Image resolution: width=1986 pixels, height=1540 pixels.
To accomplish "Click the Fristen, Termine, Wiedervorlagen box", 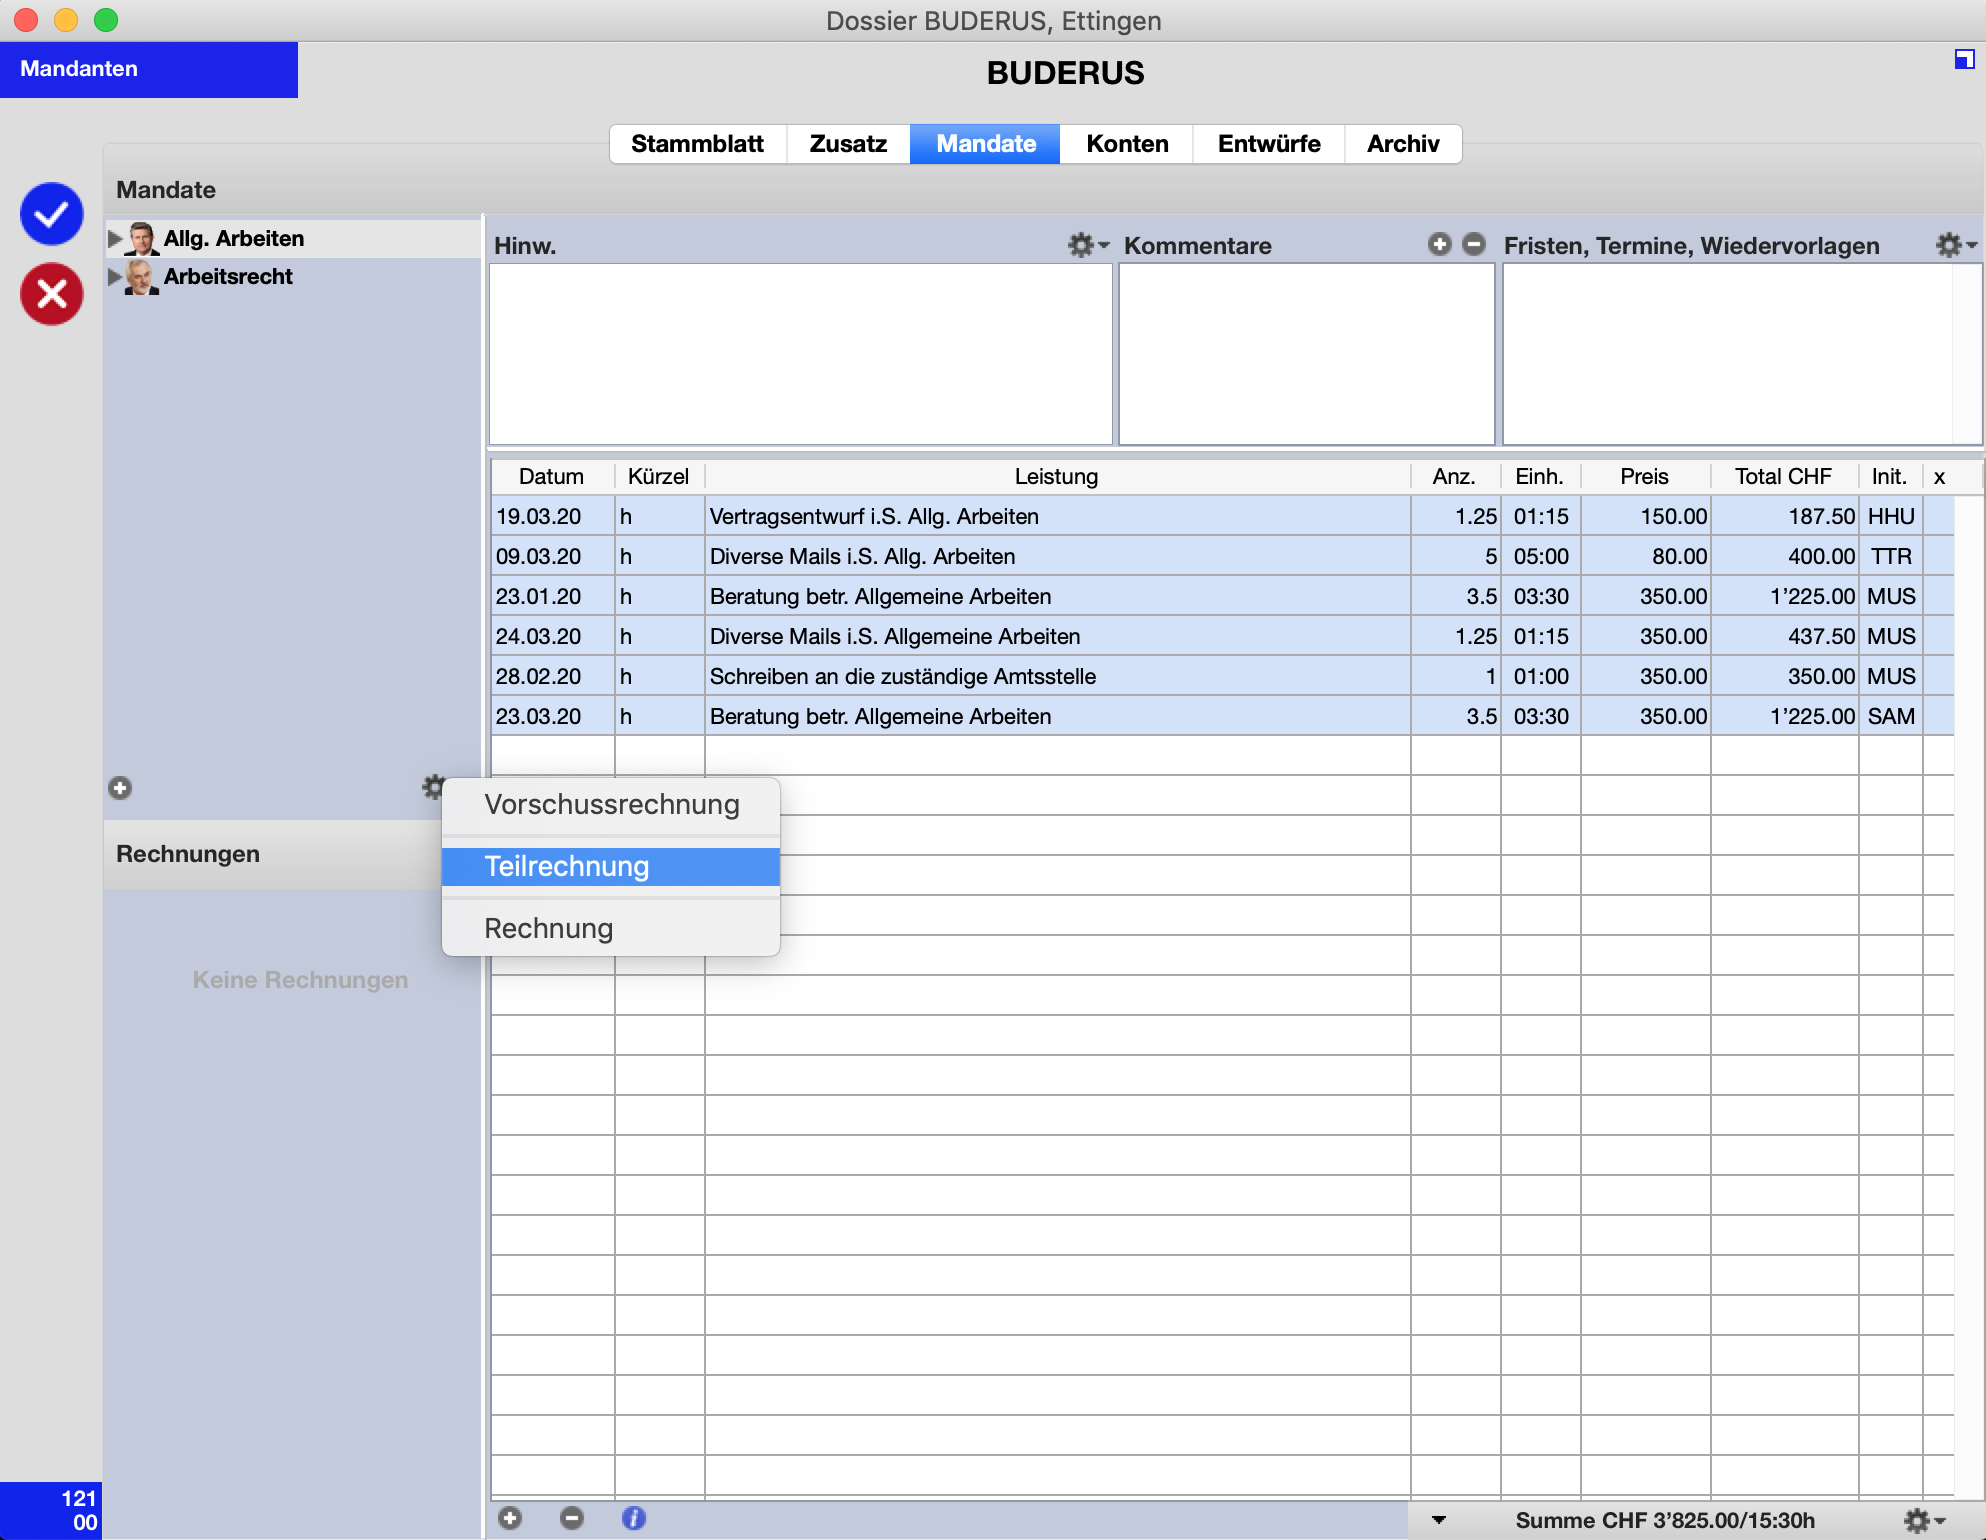I will [x=1740, y=354].
